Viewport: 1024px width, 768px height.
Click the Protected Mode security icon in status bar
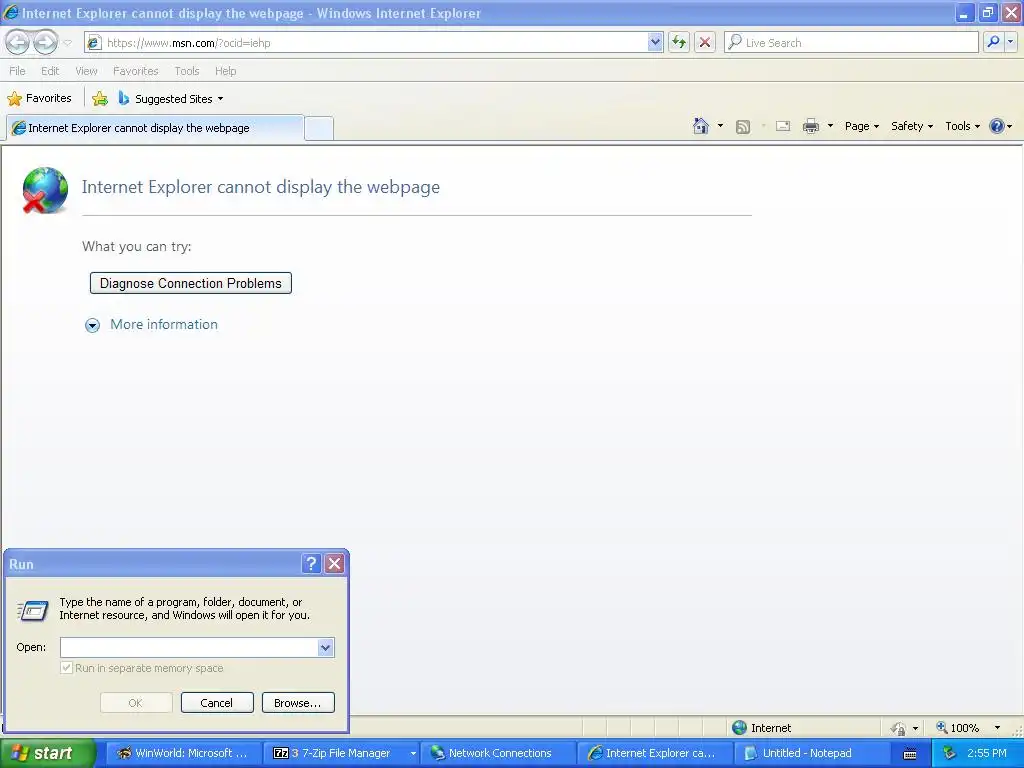898,728
